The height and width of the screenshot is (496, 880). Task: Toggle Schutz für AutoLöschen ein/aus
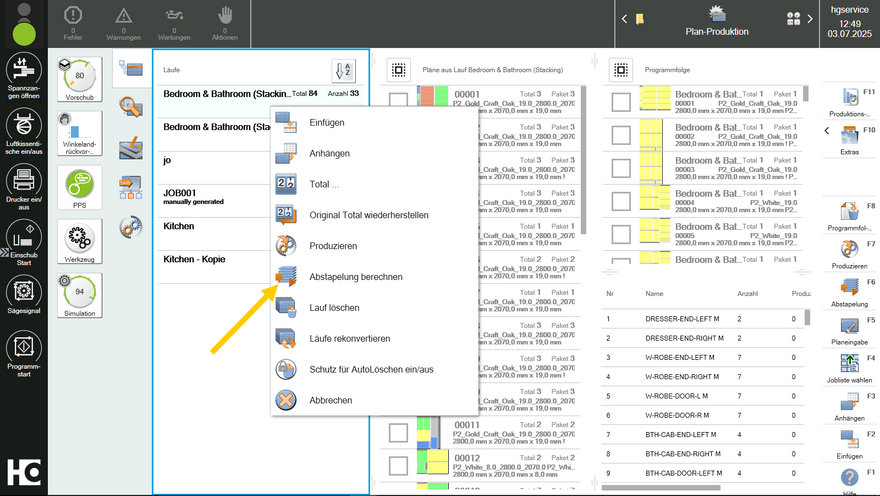pos(374,369)
